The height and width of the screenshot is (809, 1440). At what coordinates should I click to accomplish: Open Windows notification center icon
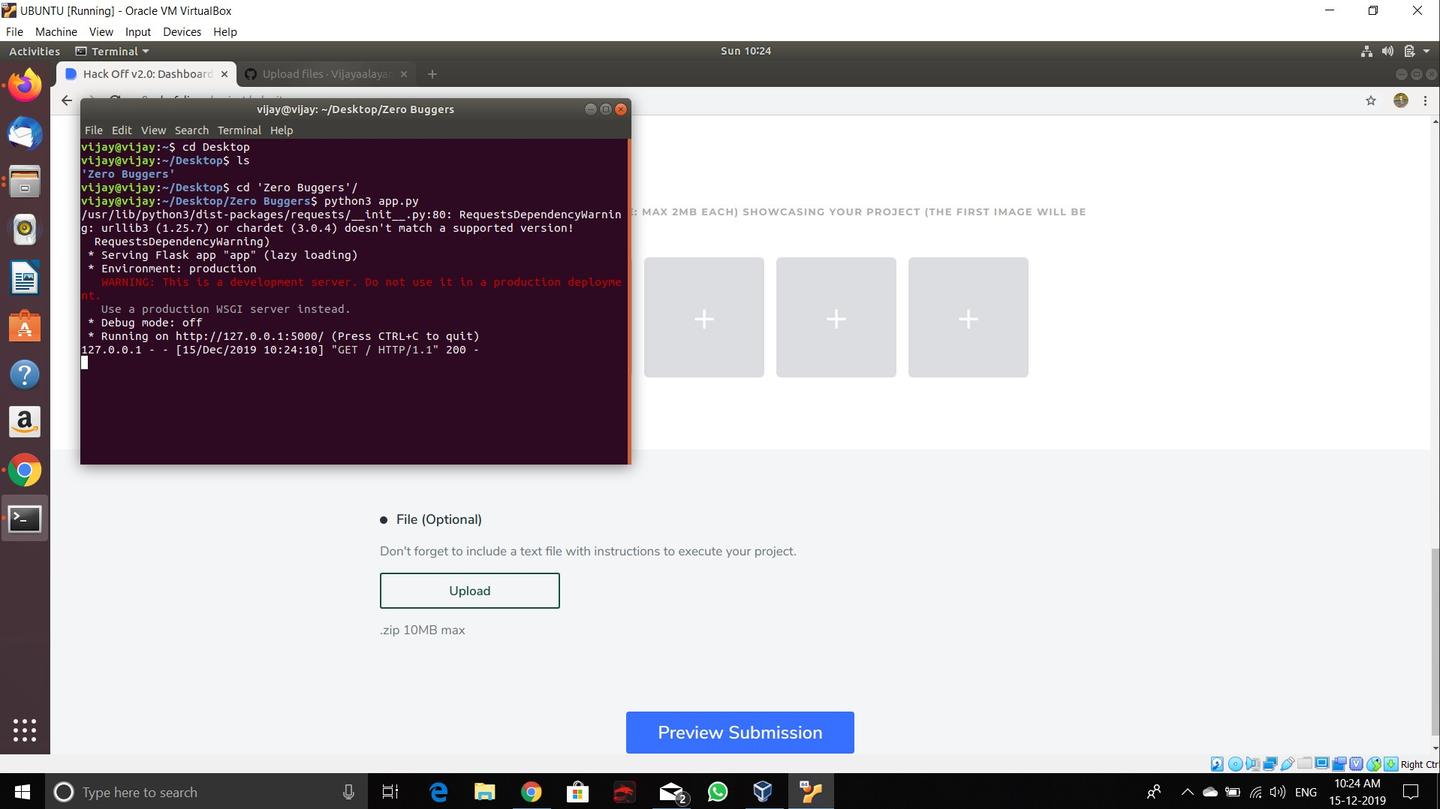(1411, 791)
